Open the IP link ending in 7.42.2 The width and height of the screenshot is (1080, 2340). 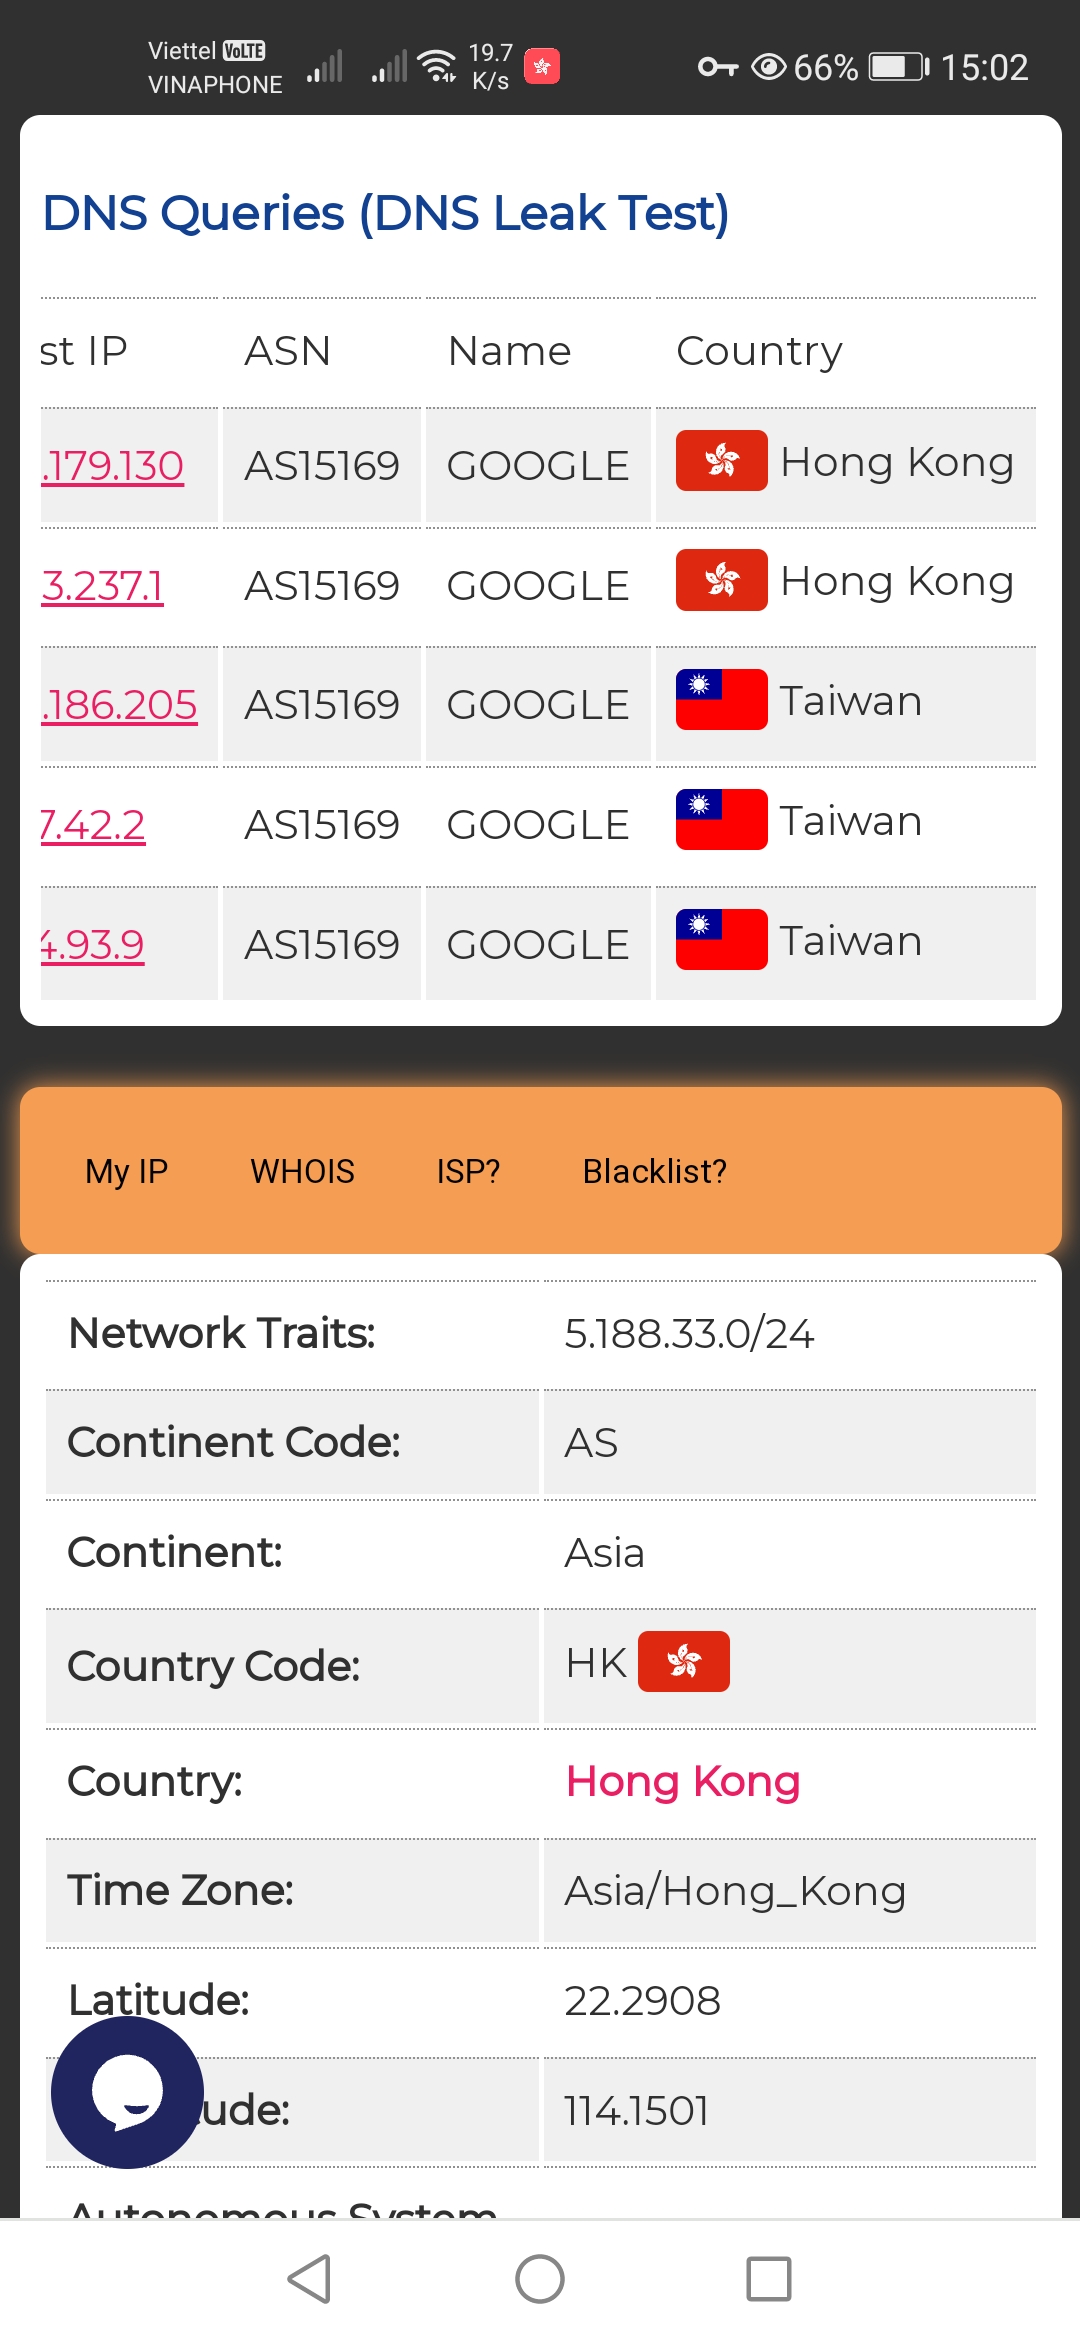92,825
